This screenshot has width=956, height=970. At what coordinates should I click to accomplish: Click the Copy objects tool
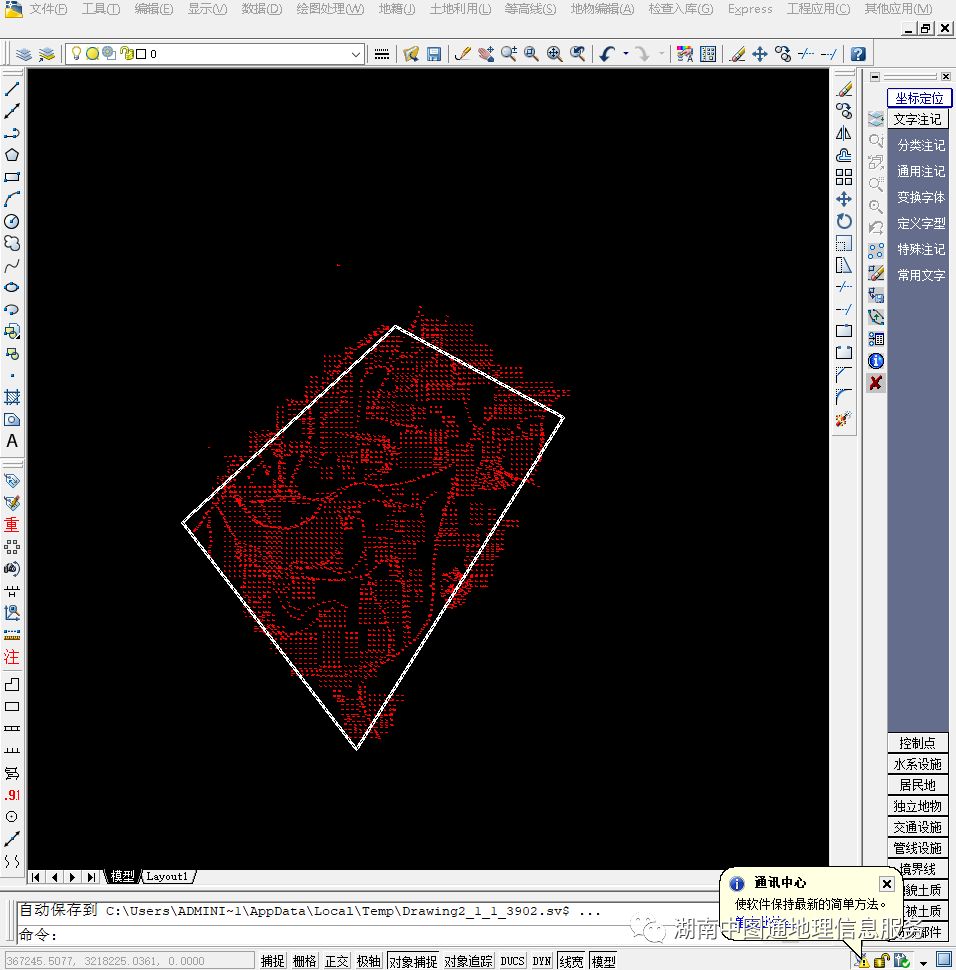[844, 111]
